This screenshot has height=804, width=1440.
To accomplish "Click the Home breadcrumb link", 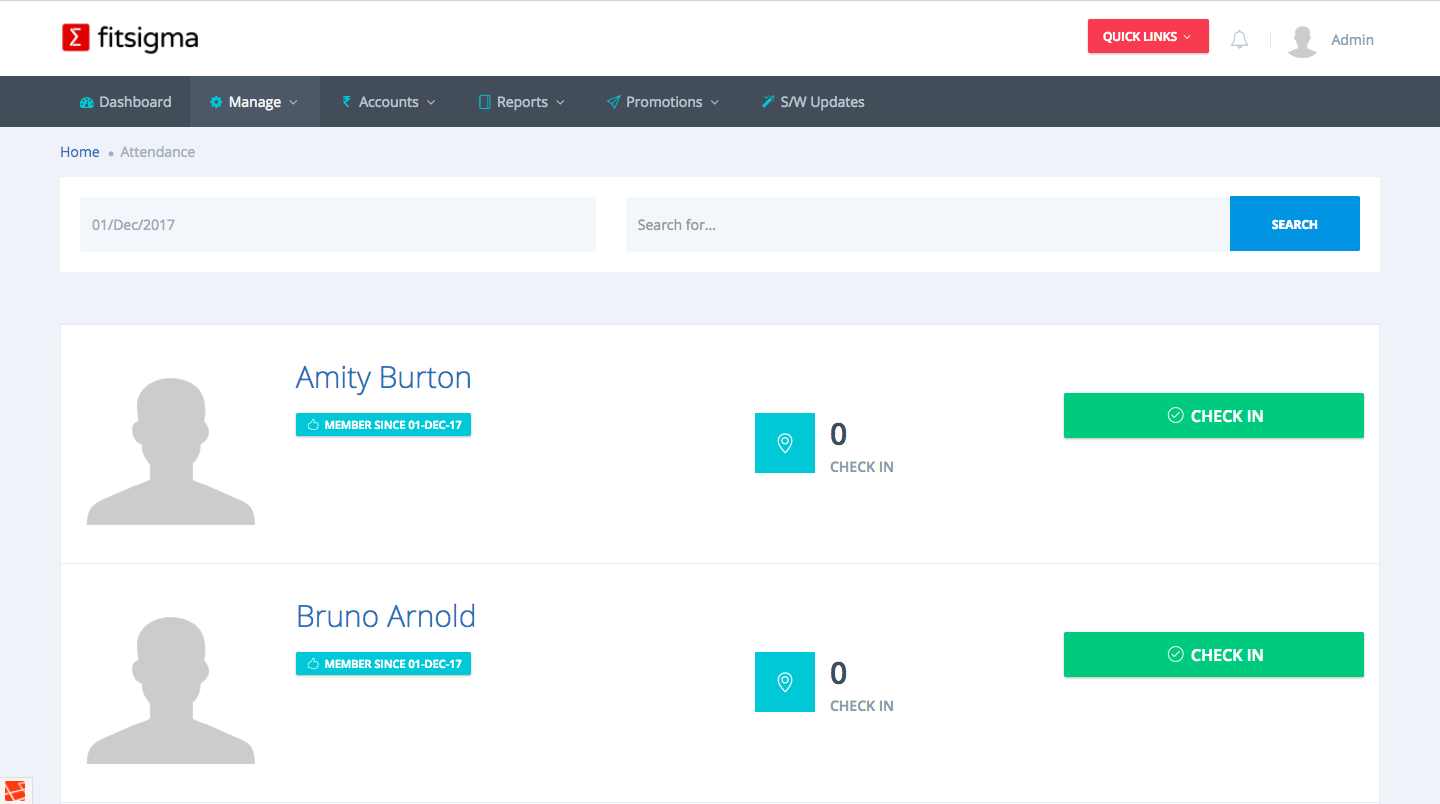I will click(x=80, y=152).
